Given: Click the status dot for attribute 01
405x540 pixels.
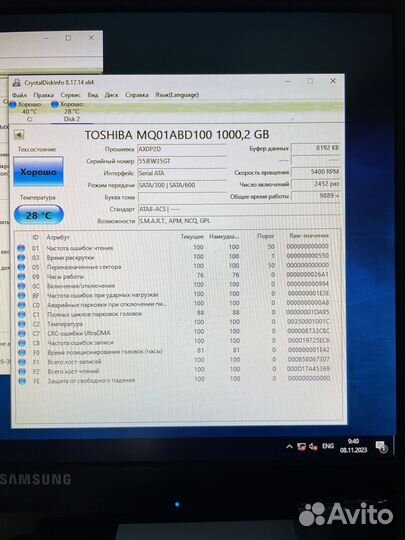Looking at the screenshot, I should click(21, 248).
